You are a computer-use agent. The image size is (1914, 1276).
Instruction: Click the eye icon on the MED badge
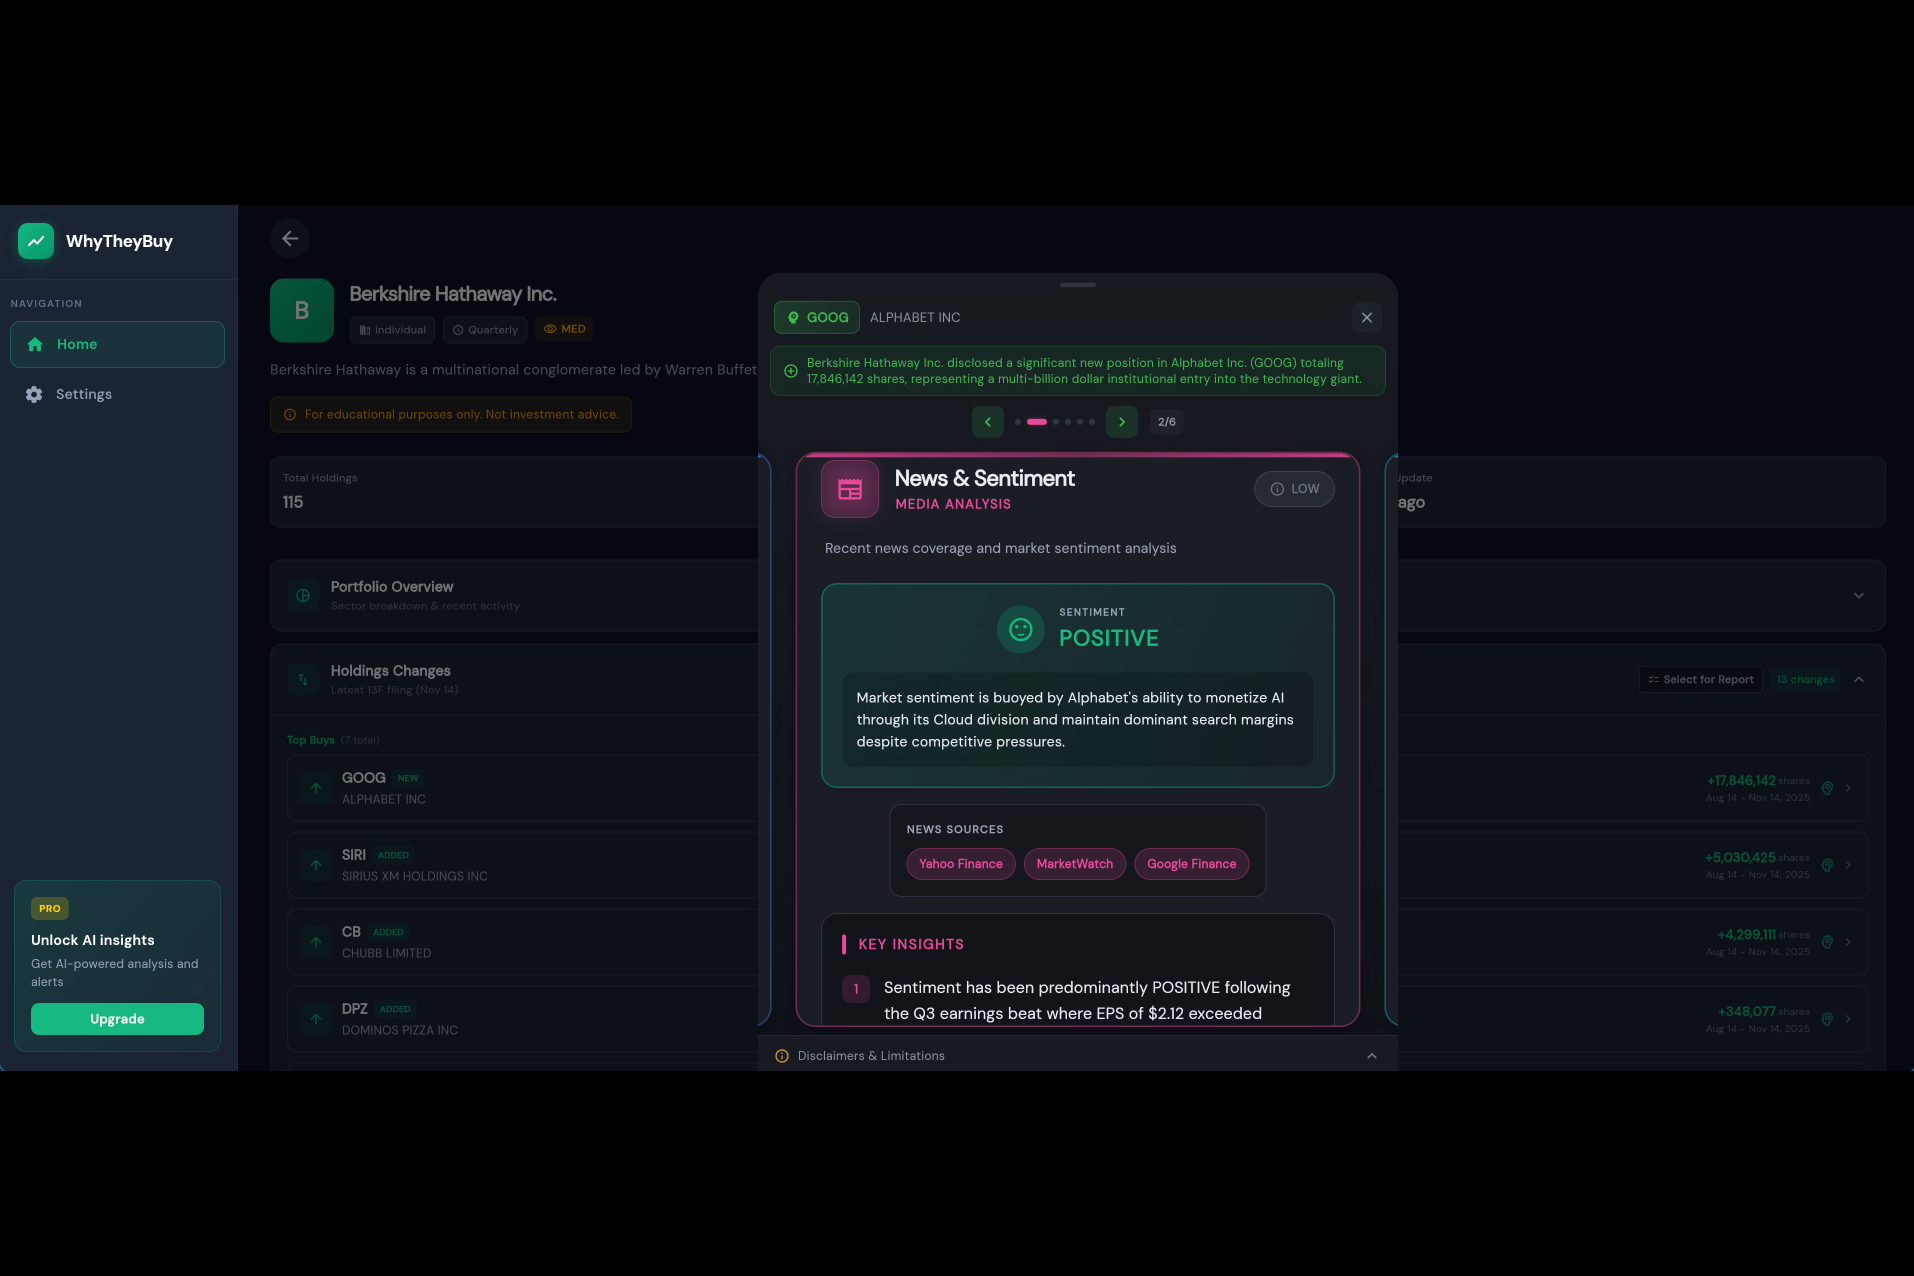pos(550,329)
